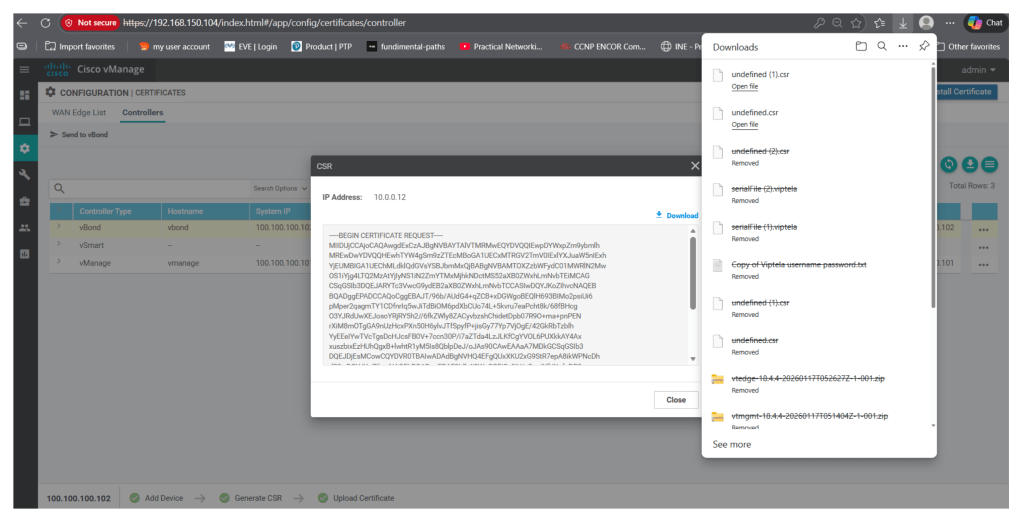Viewport: 1023px width, 522px height.
Task: Click See more in Downloads panel
Action: coord(731,444)
